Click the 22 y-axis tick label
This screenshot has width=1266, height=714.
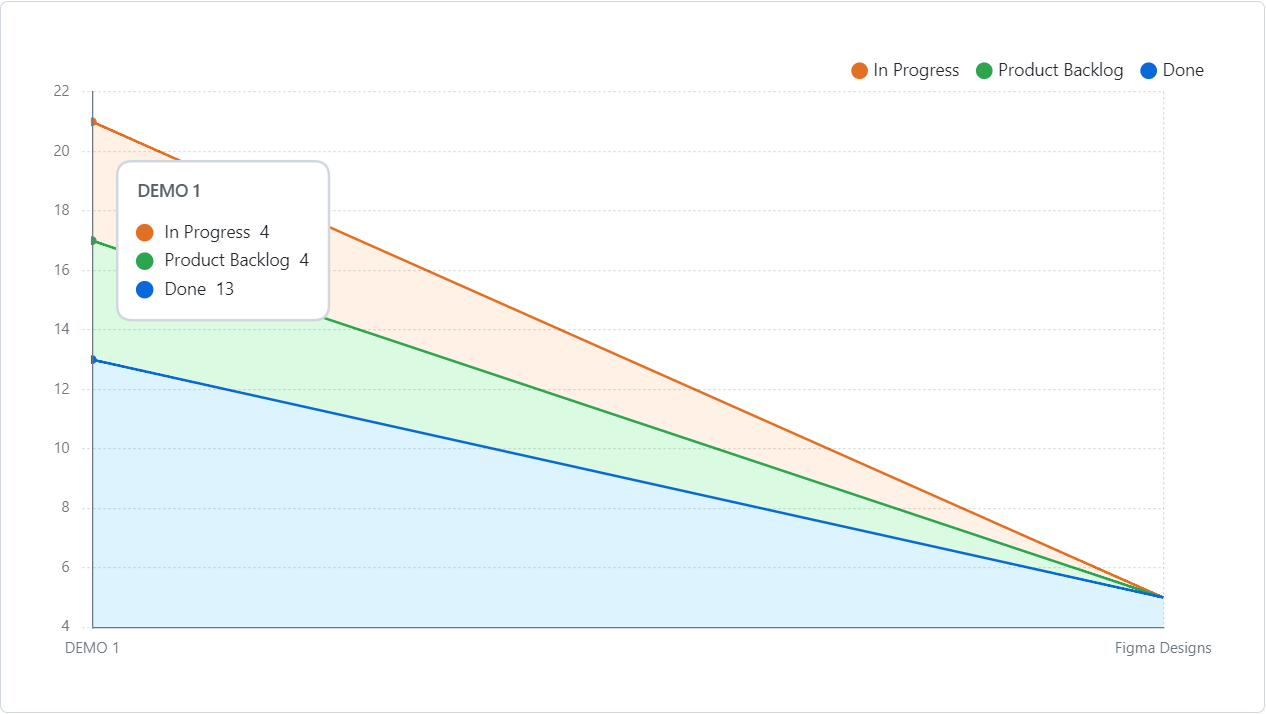pyautogui.click(x=62, y=91)
